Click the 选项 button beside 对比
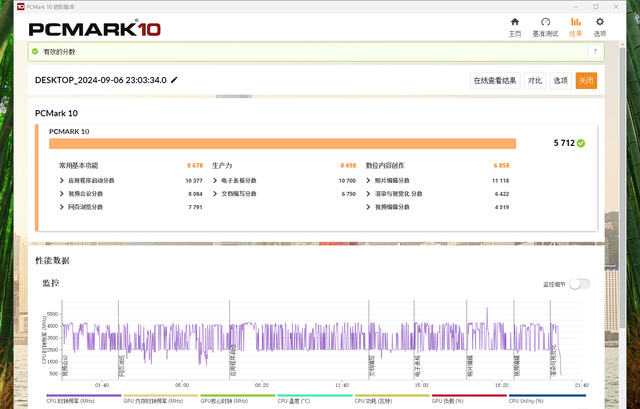 pyautogui.click(x=560, y=80)
